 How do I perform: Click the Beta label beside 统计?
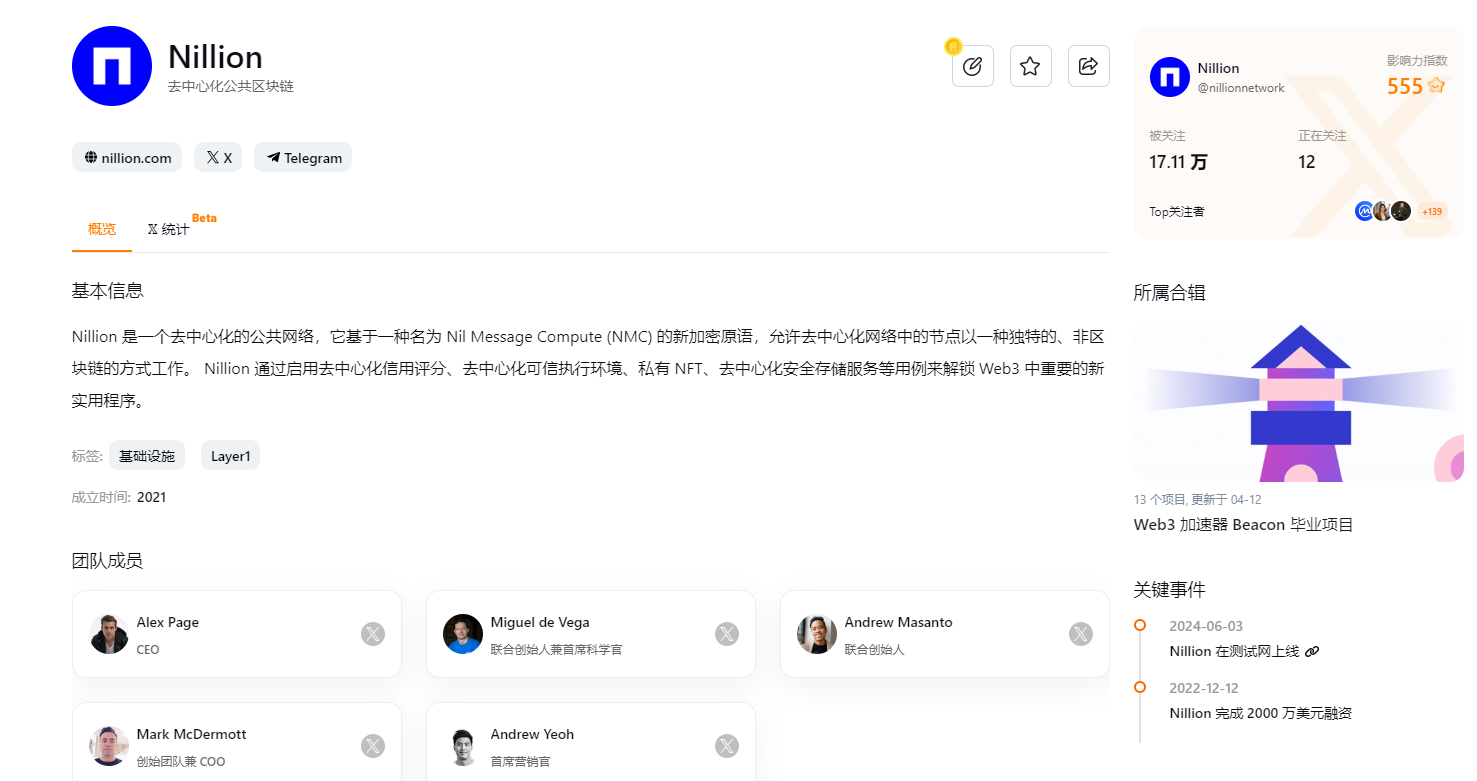pyautogui.click(x=204, y=218)
